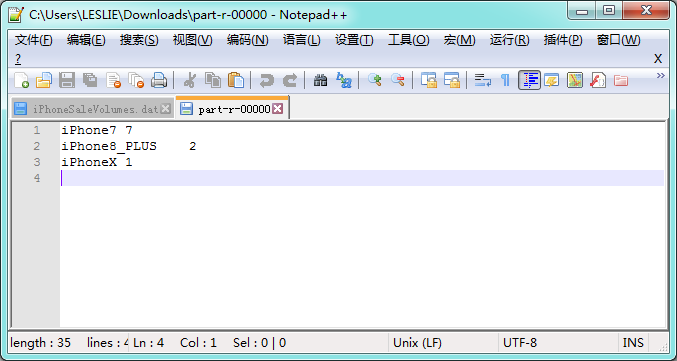
Task: Open Find with the binoculars icon
Action: pyautogui.click(x=320, y=81)
